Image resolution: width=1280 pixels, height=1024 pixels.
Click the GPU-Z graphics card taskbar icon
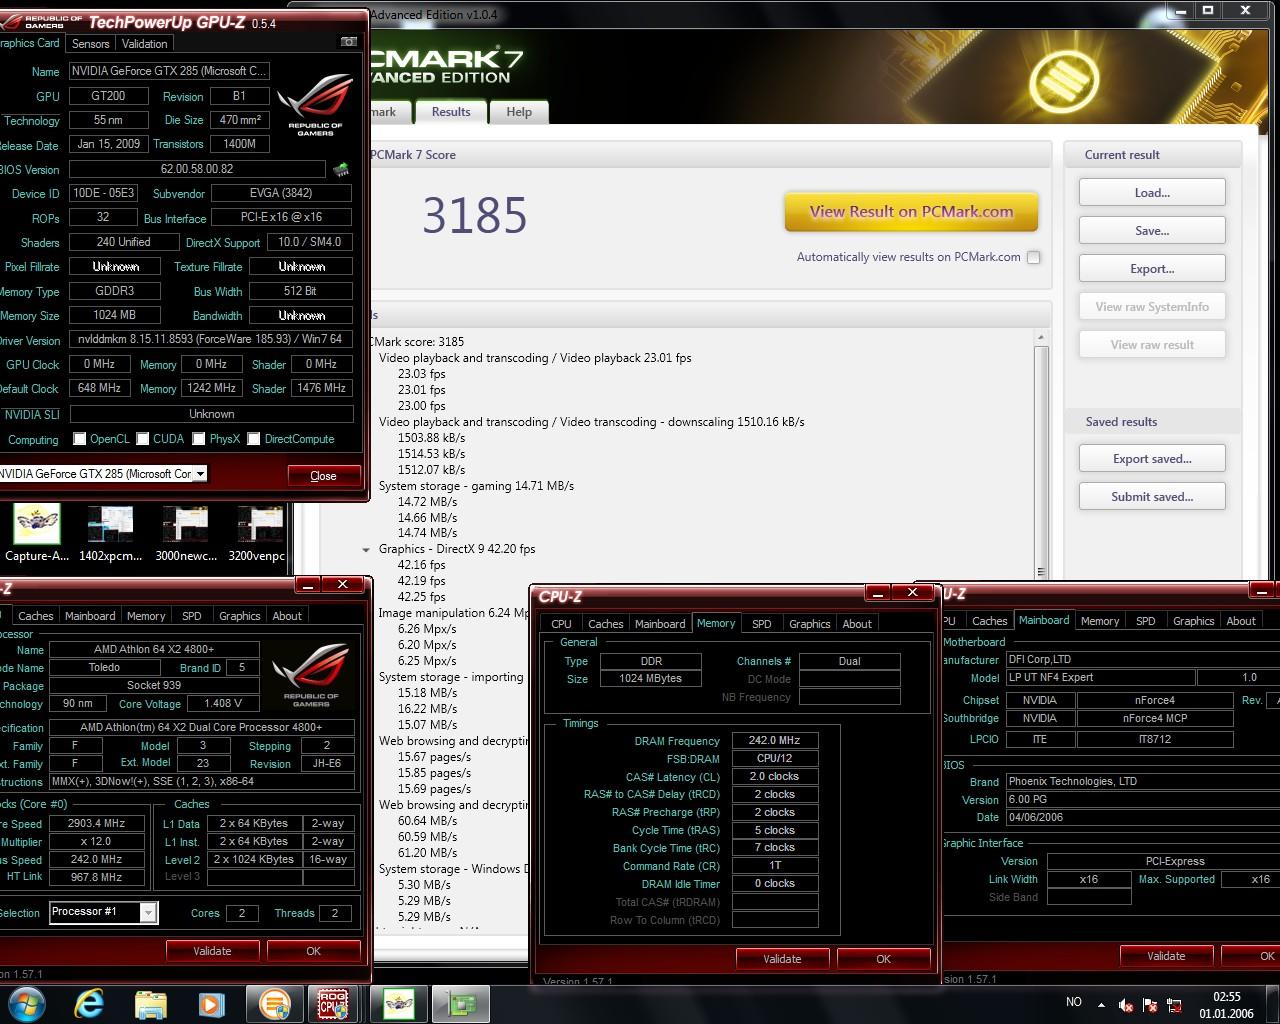tap(460, 1003)
